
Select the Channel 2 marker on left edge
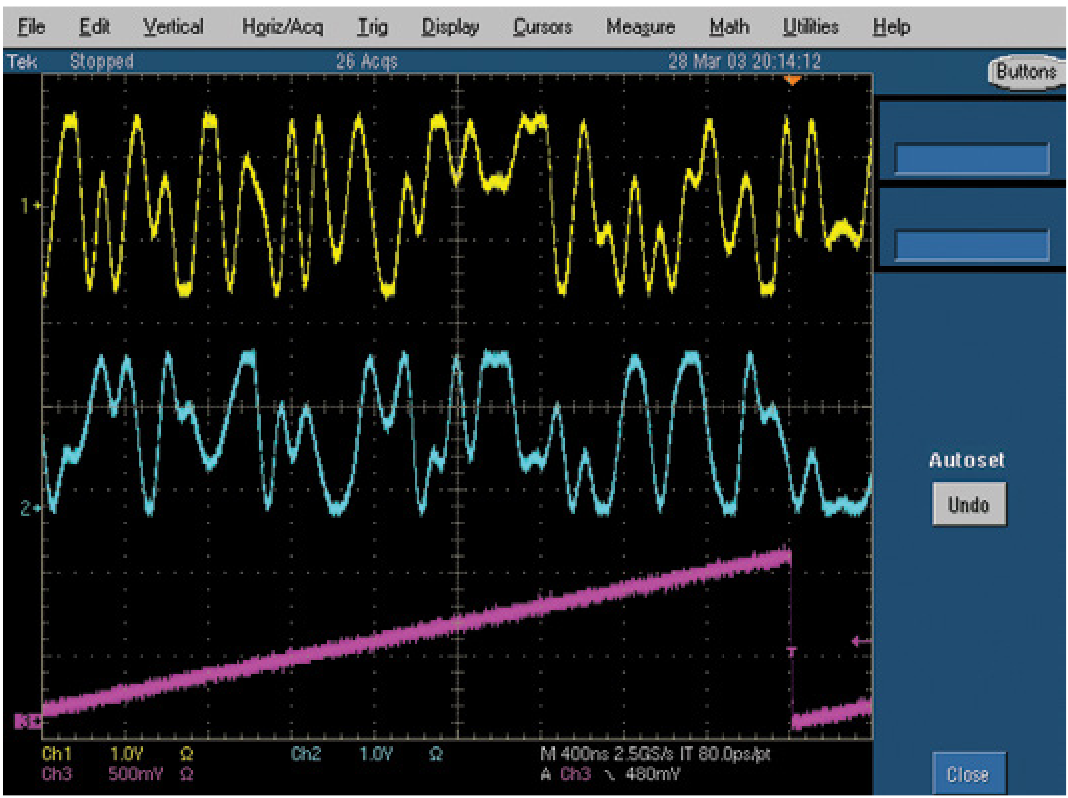click(30, 509)
